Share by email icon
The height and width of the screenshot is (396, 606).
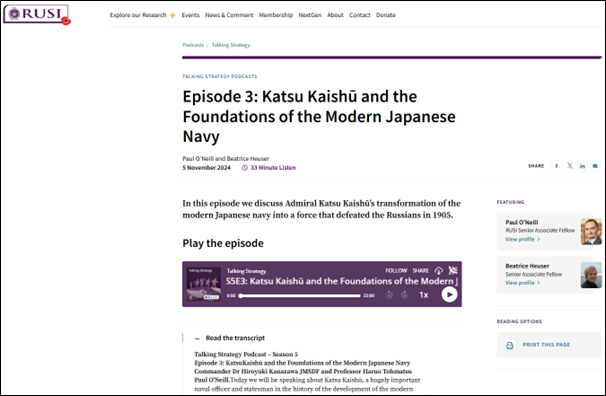595,166
